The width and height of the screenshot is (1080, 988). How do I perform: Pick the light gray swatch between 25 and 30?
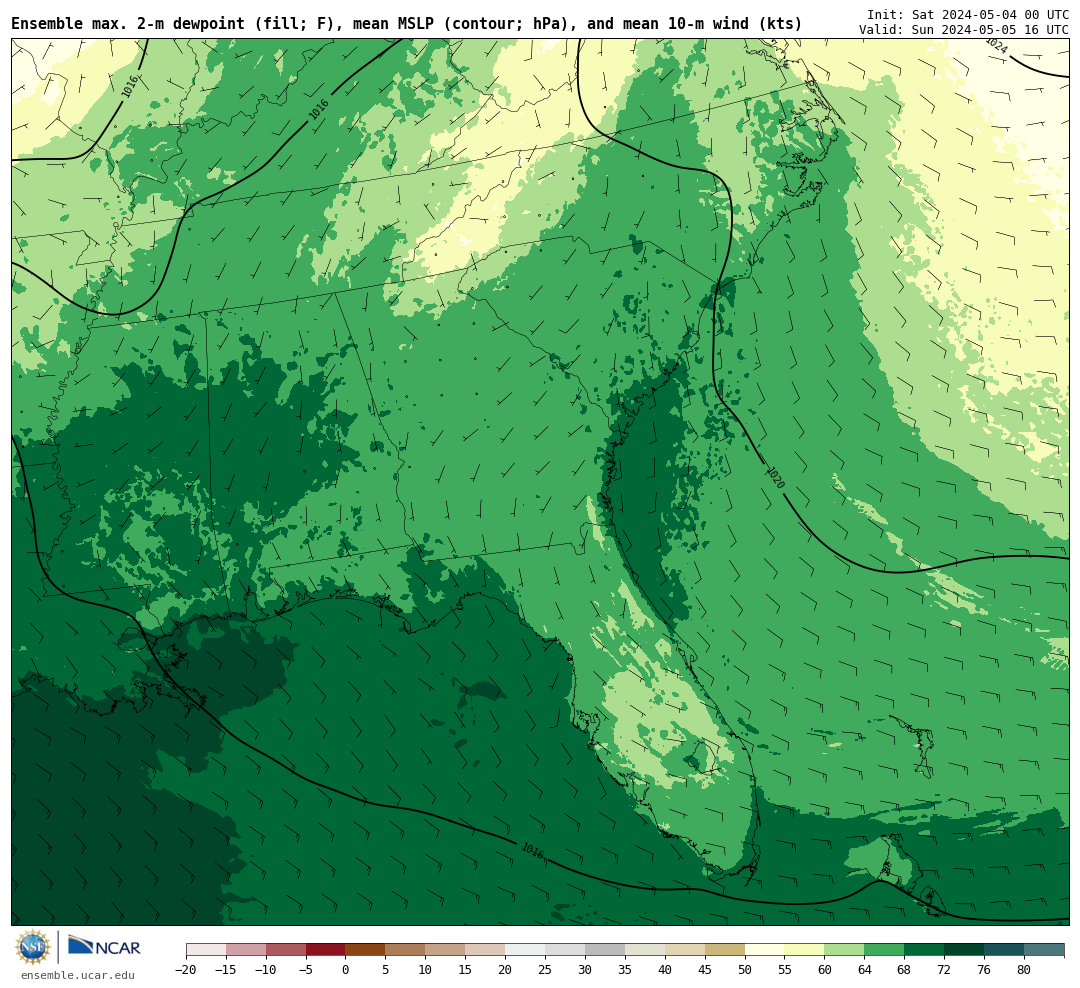(x=565, y=950)
